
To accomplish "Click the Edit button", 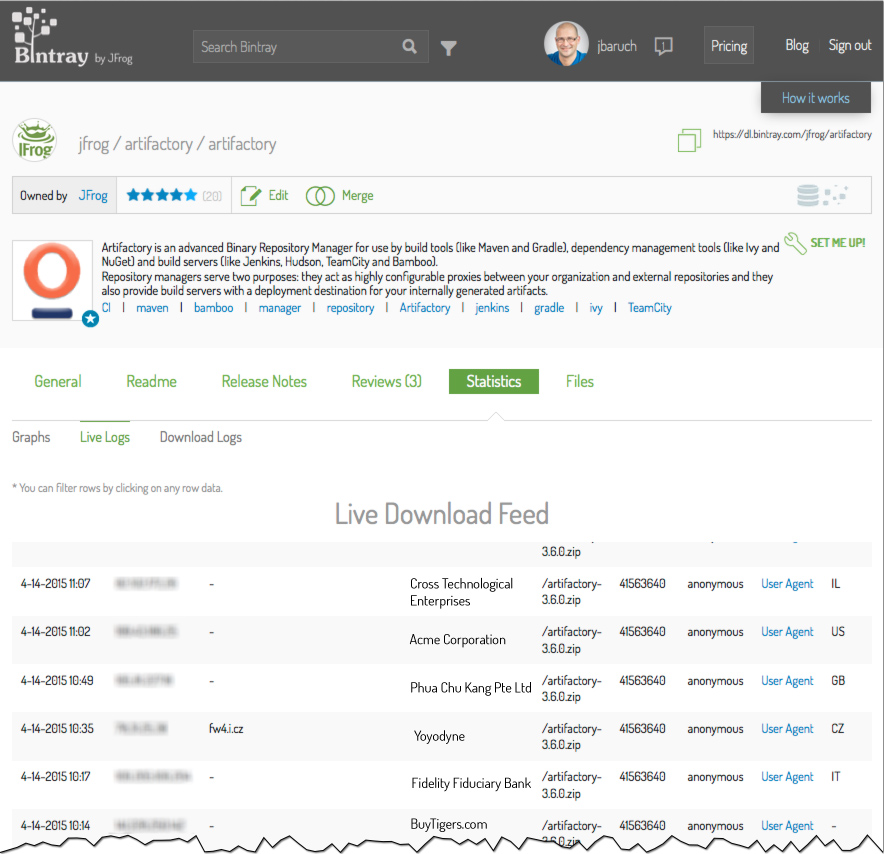I will point(264,195).
